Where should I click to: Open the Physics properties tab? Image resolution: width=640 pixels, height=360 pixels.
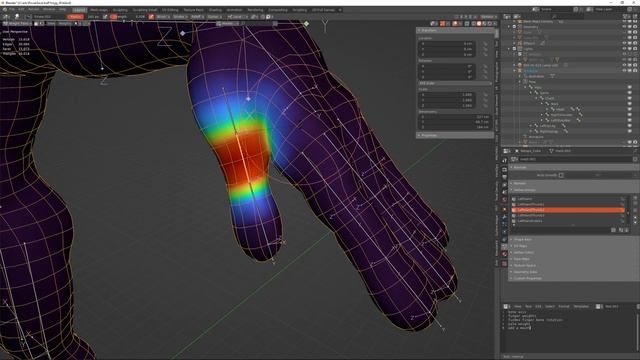point(504,232)
